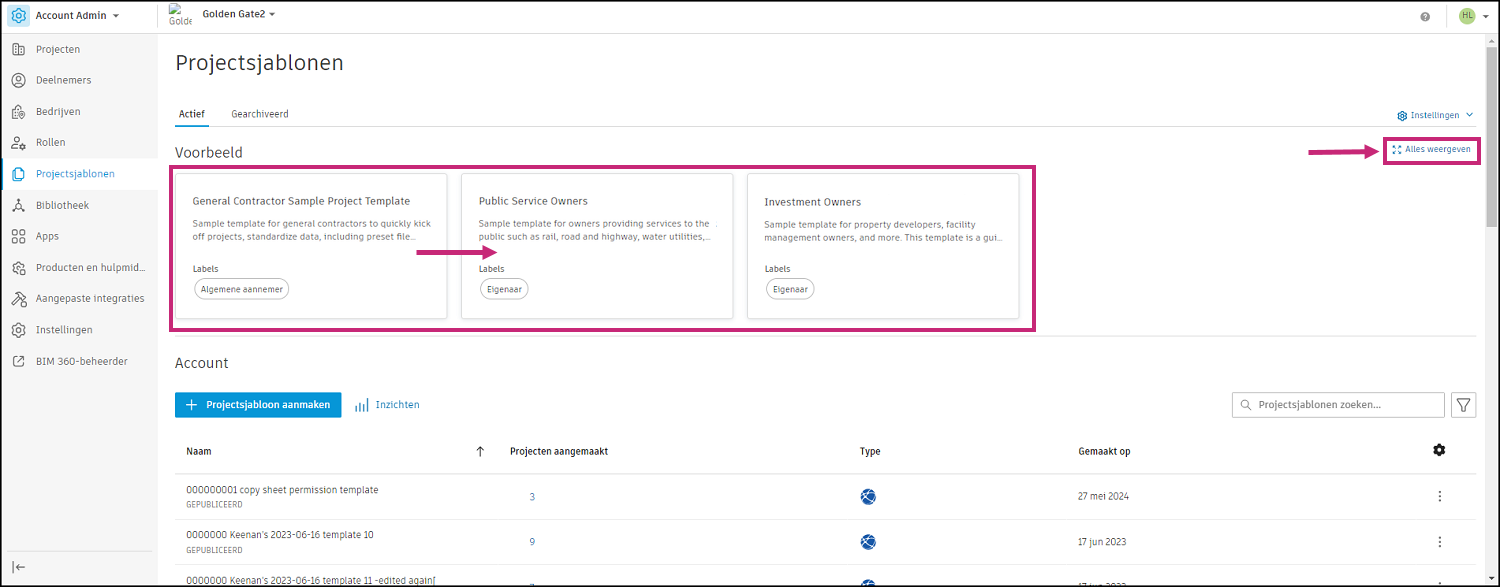Sort table by Naam arrow
This screenshot has height=587, width=1500.
click(480, 451)
